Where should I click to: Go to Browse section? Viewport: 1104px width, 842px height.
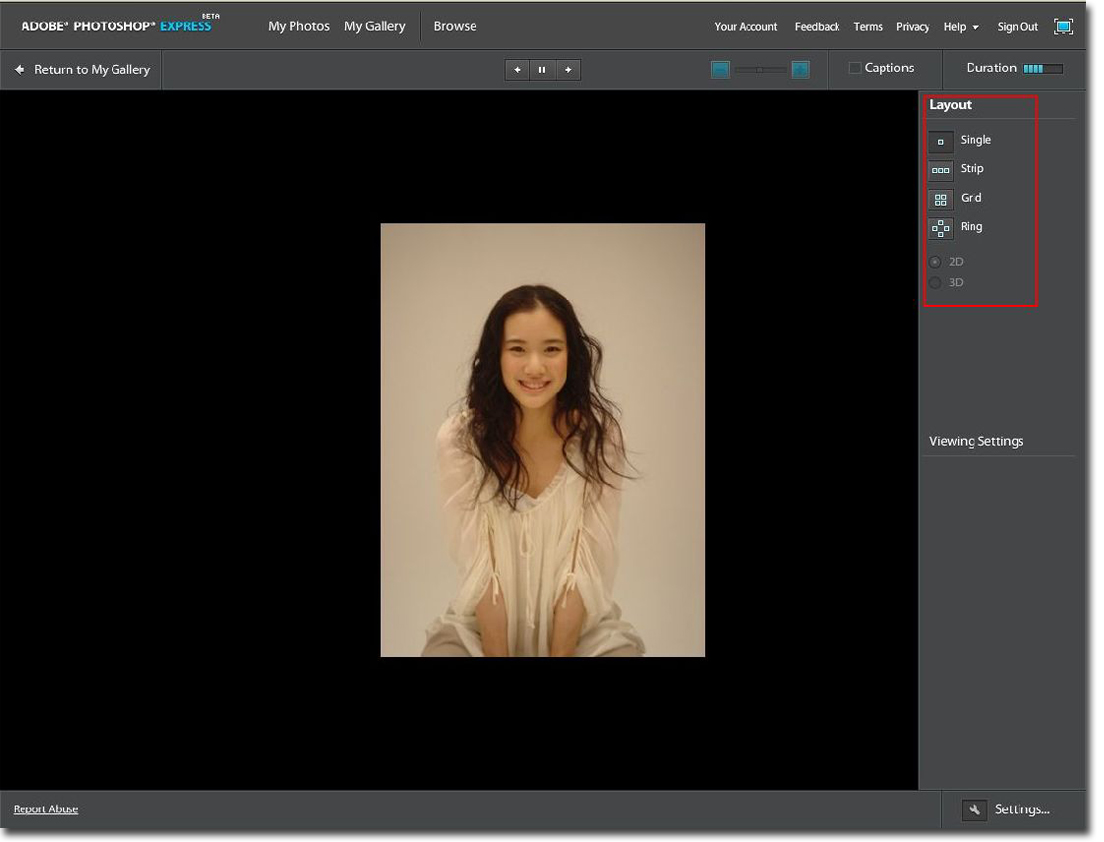pyautogui.click(x=455, y=26)
